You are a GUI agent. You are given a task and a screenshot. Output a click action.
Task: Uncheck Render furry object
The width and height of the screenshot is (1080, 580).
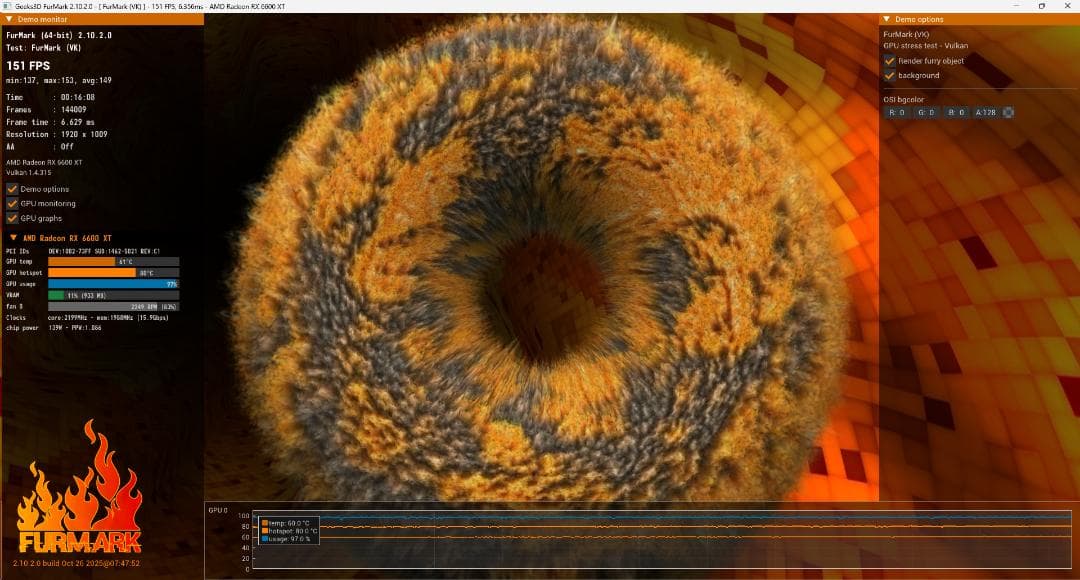coord(890,61)
